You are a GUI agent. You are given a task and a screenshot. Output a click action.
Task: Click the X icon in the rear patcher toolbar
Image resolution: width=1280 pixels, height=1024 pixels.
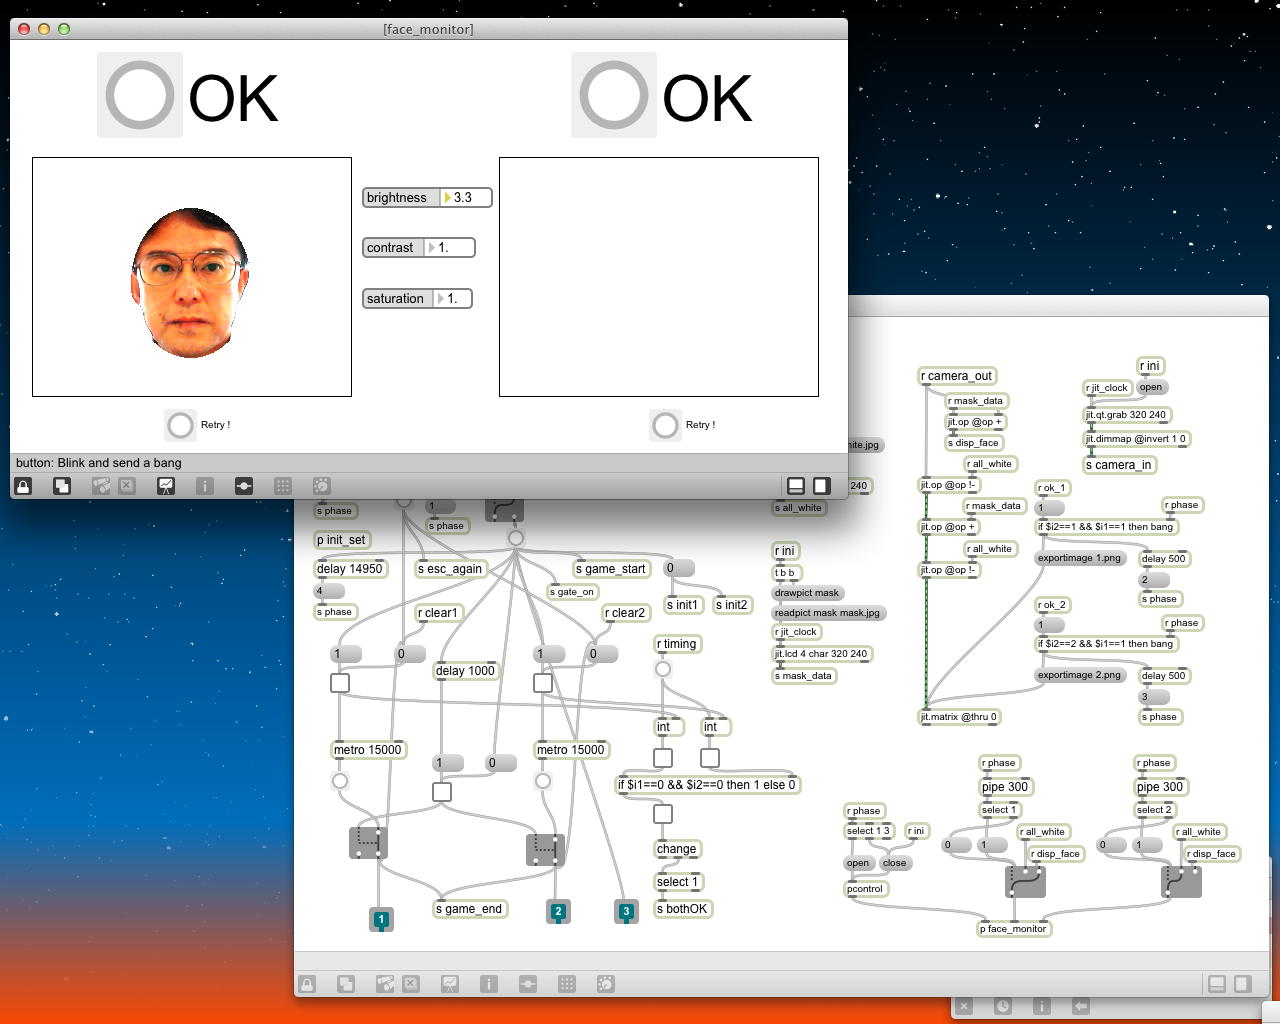click(x=411, y=984)
